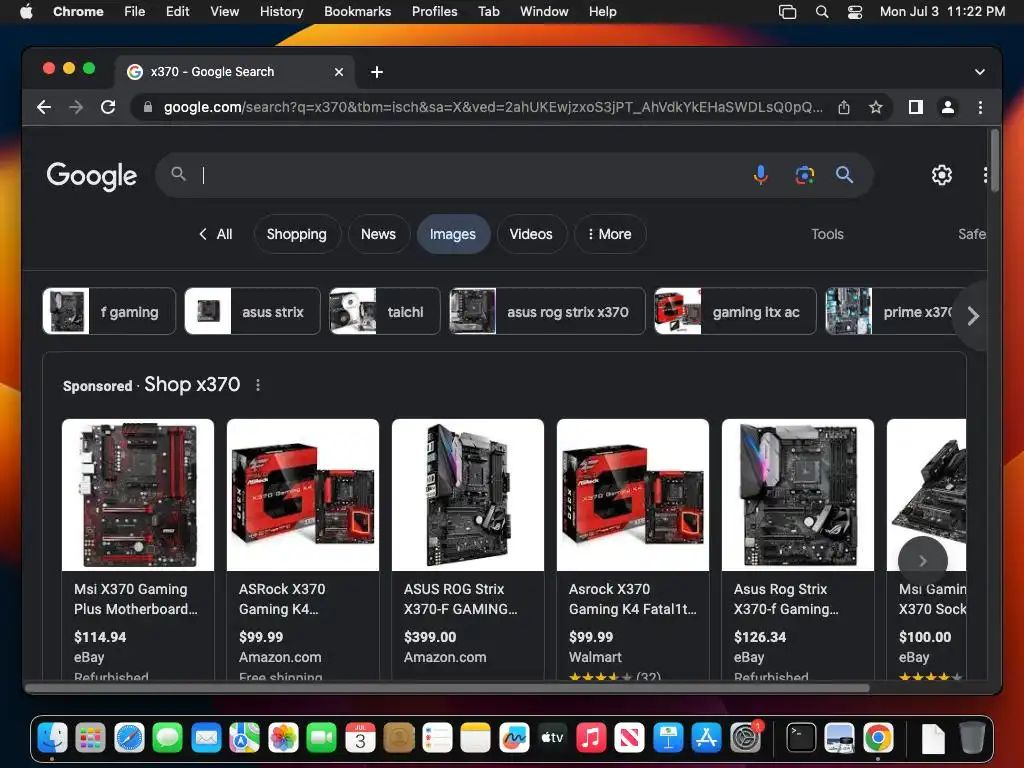This screenshot has width=1024, height=768.
Task: Bookmark this page with star icon
Action: (x=876, y=107)
